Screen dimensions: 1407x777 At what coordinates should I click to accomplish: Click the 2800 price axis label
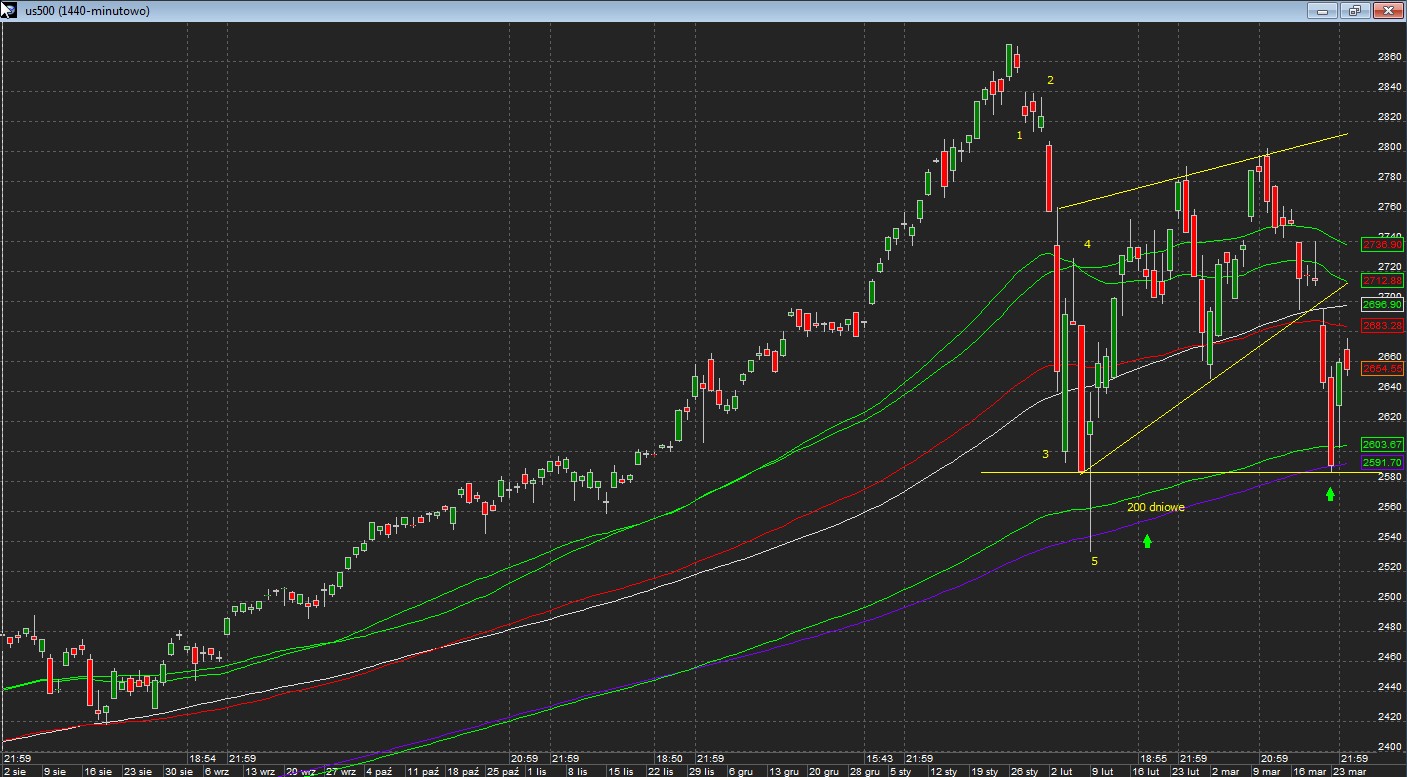(x=1389, y=147)
